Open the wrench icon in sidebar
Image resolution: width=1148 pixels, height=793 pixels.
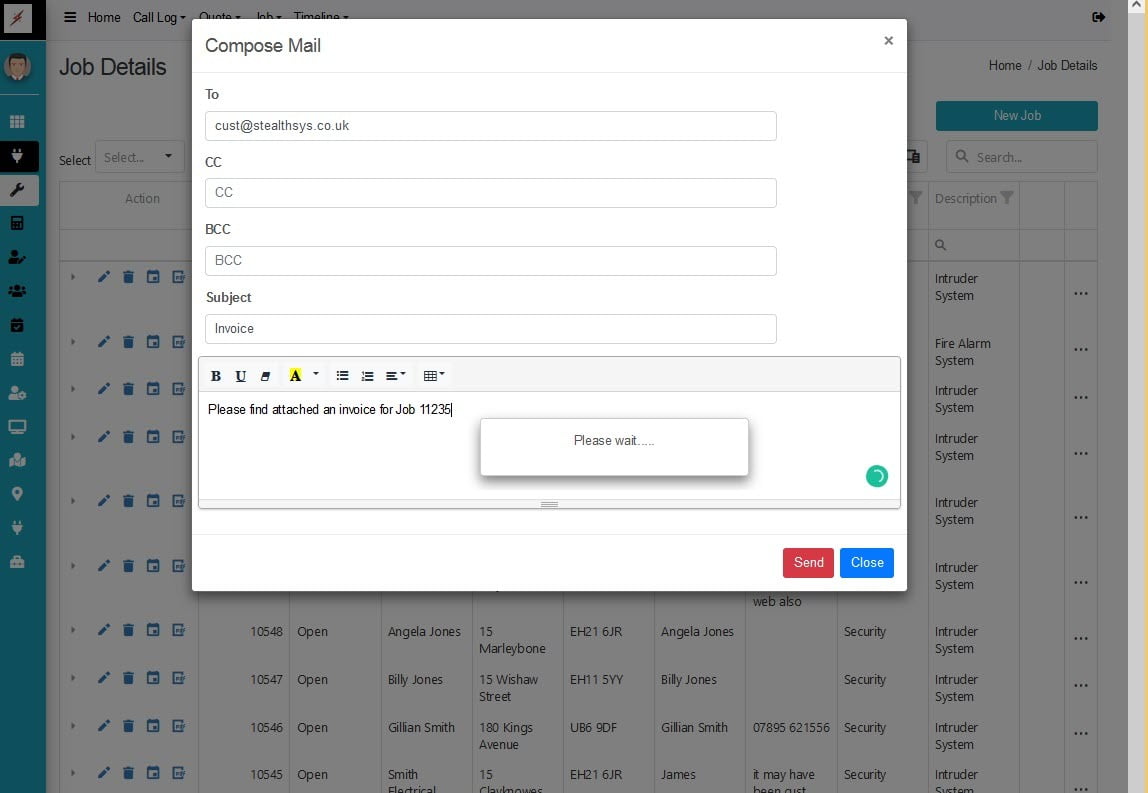(x=17, y=190)
